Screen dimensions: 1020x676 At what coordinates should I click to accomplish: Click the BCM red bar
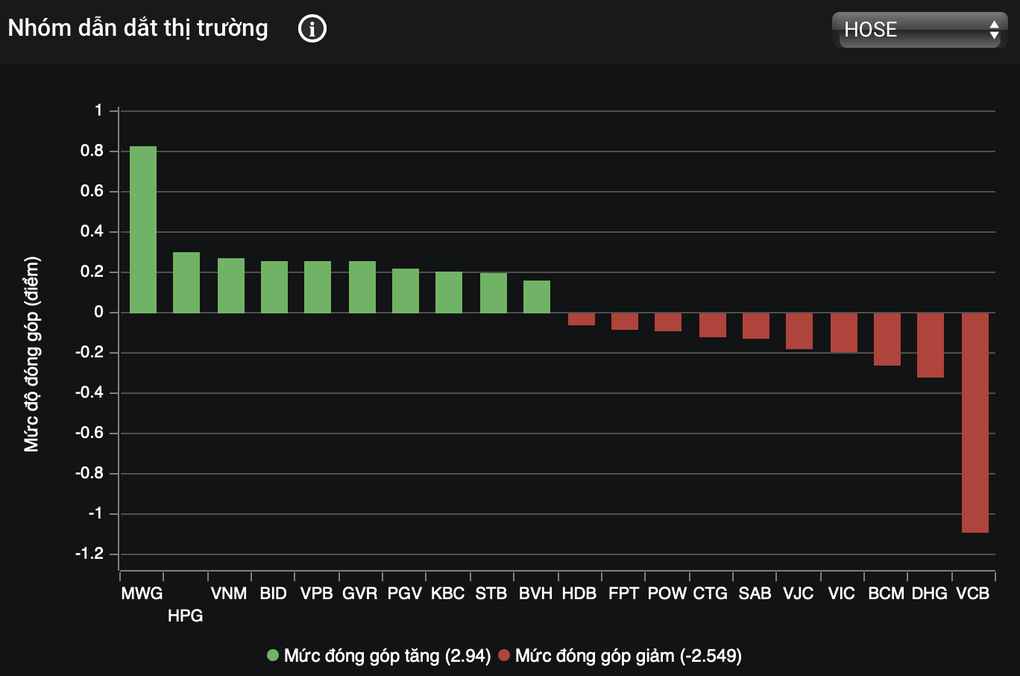coord(887,339)
